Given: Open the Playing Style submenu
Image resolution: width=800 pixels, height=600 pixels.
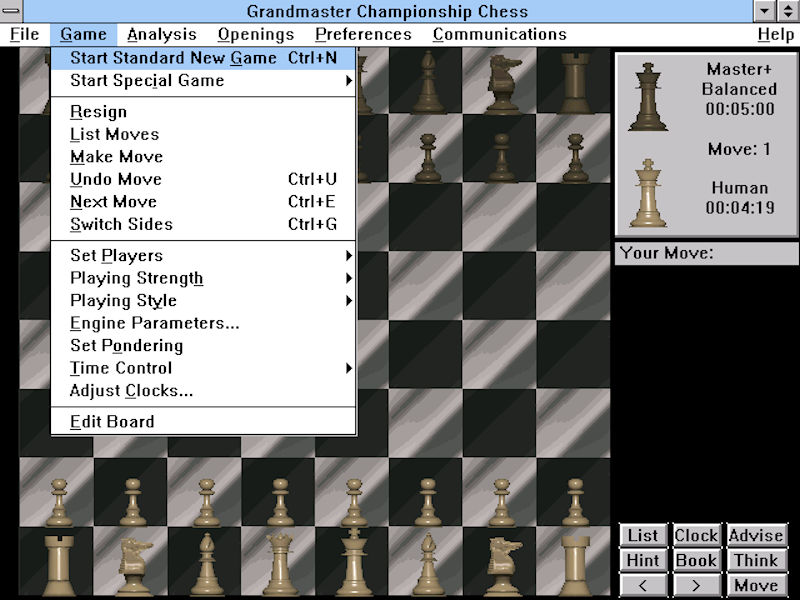Looking at the screenshot, I should coord(203,300).
